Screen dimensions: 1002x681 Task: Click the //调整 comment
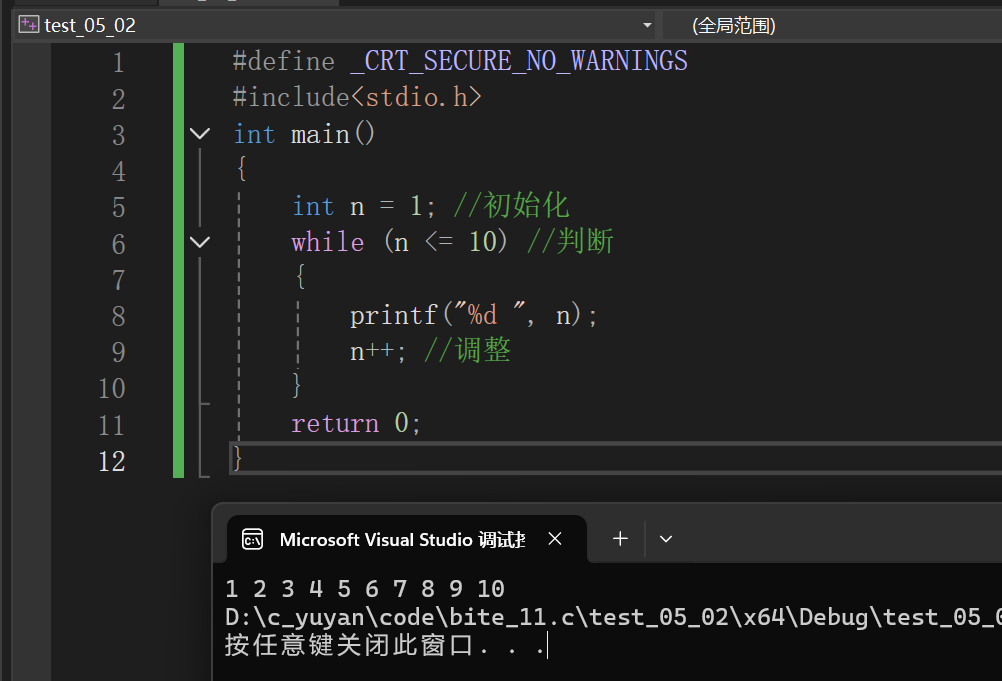click(467, 351)
